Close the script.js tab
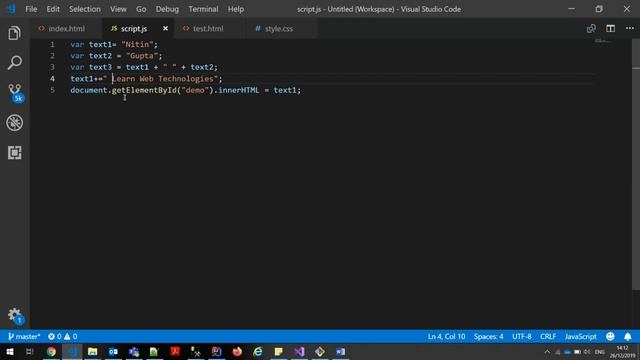640x360 pixels. click(165, 29)
